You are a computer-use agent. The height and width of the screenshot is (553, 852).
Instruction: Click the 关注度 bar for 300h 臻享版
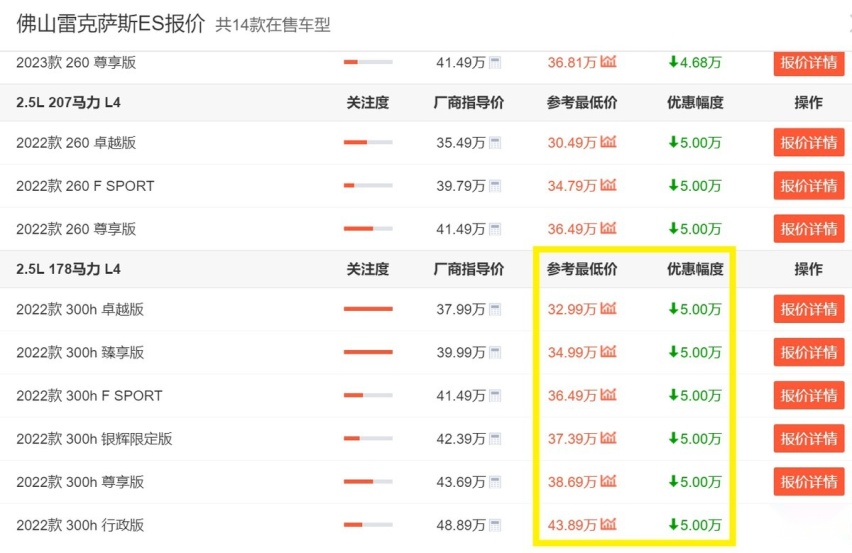pos(367,352)
